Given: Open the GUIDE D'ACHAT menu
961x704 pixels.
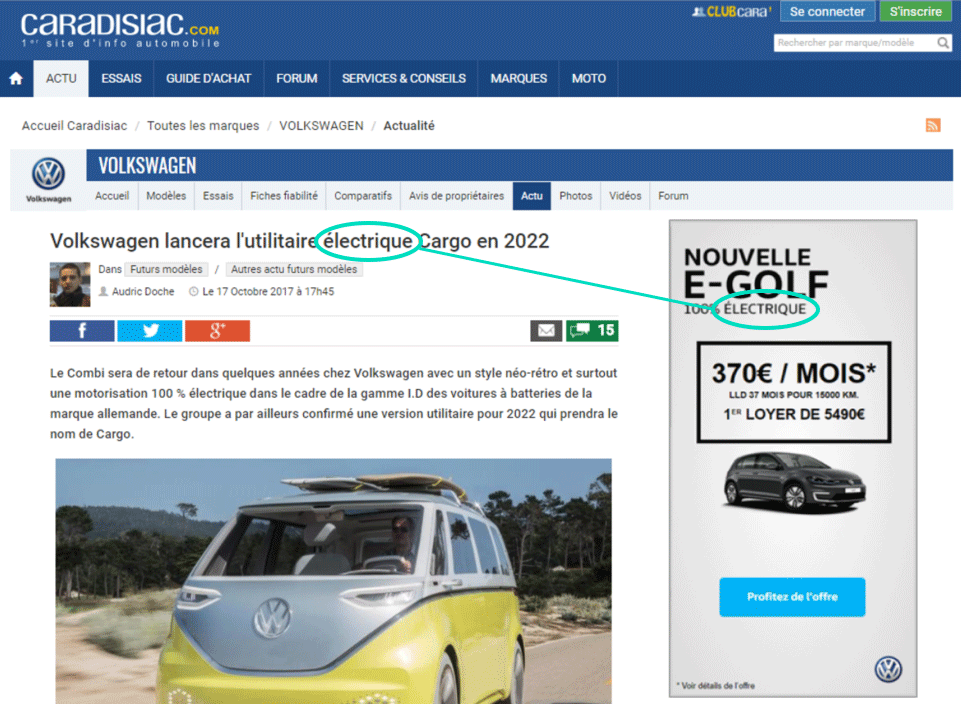Looking at the screenshot, I should [x=208, y=79].
